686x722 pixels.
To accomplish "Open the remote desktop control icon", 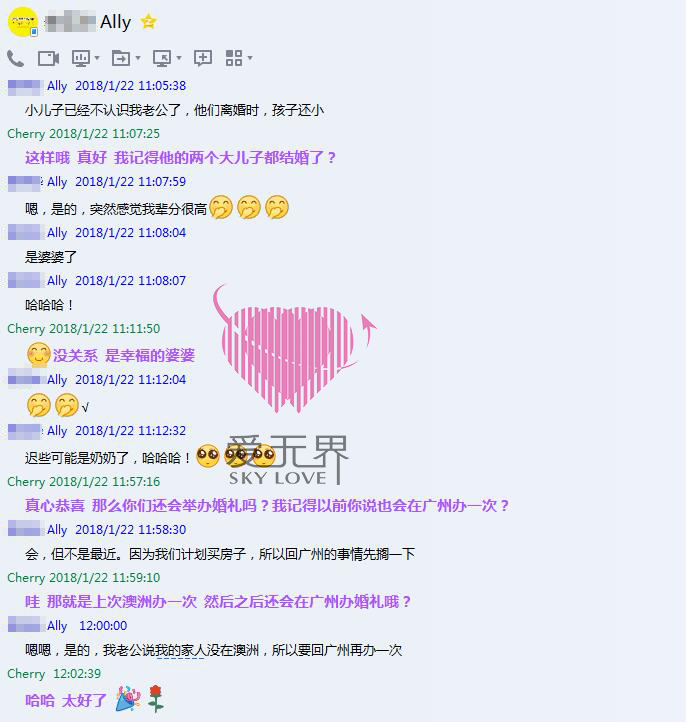I will 162,58.
